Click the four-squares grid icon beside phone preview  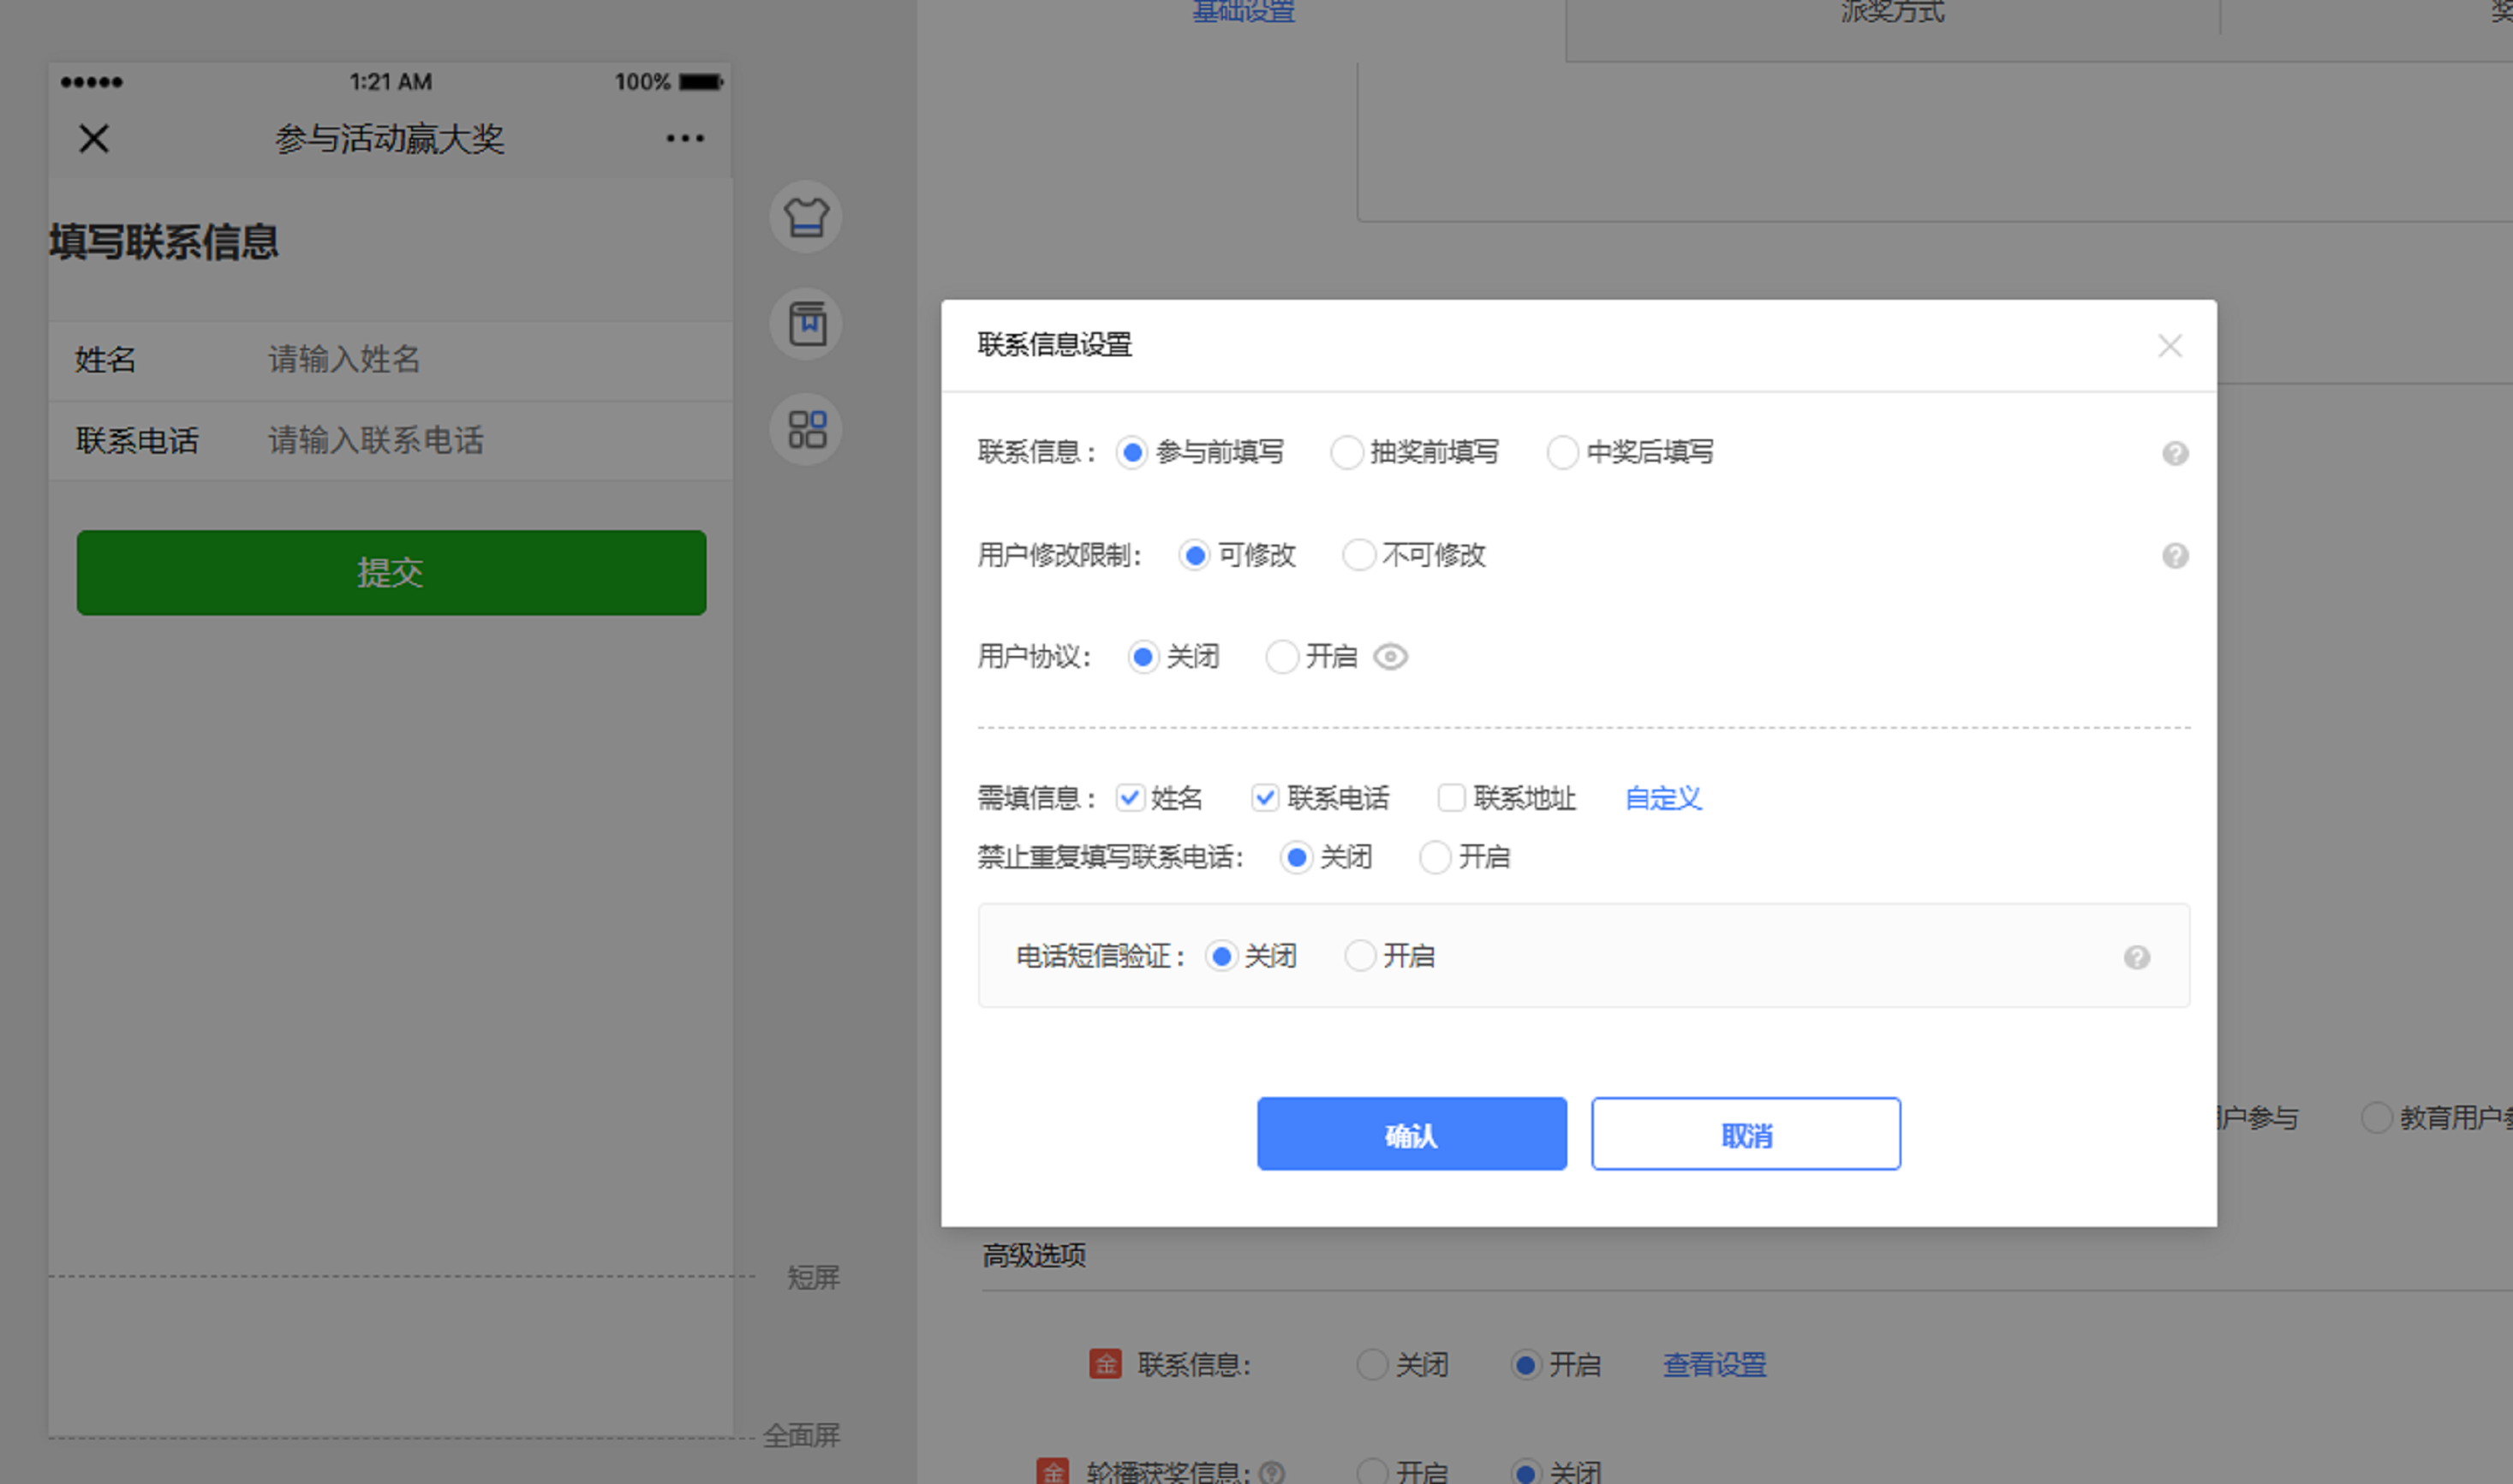806,430
